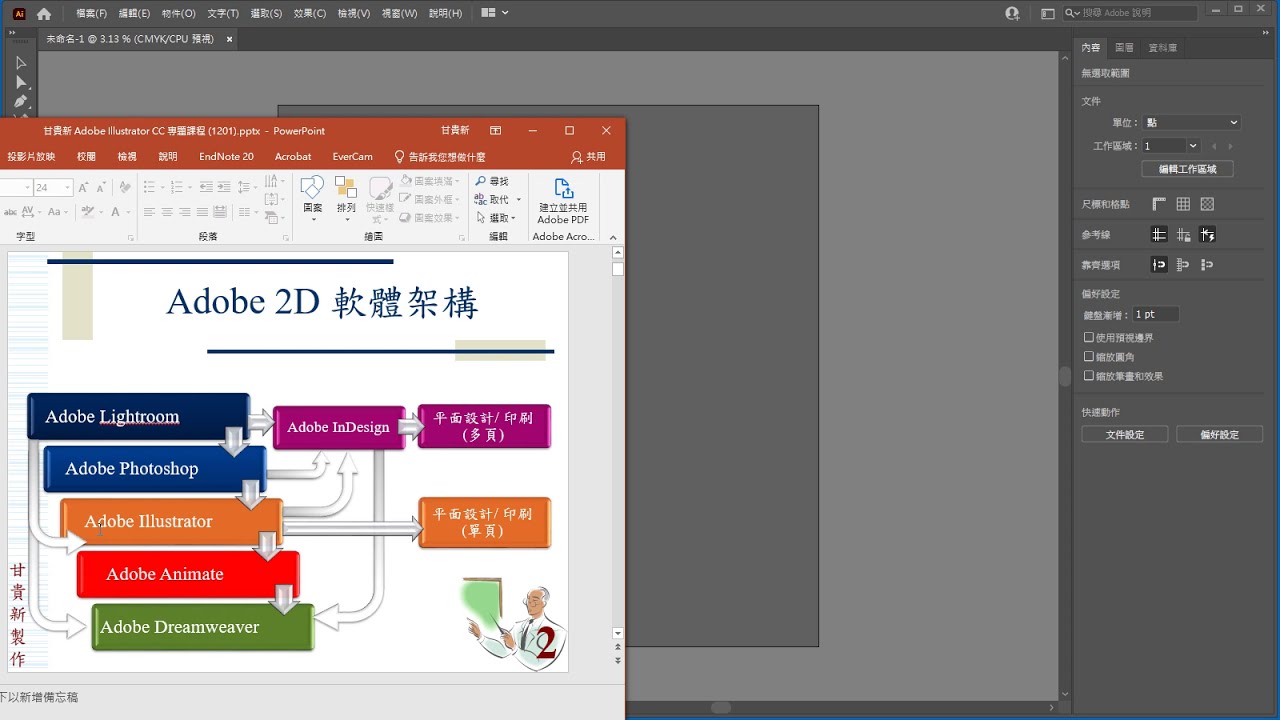Click align left icon in 段落 group
The image size is (1280, 720).
click(x=149, y=212)
